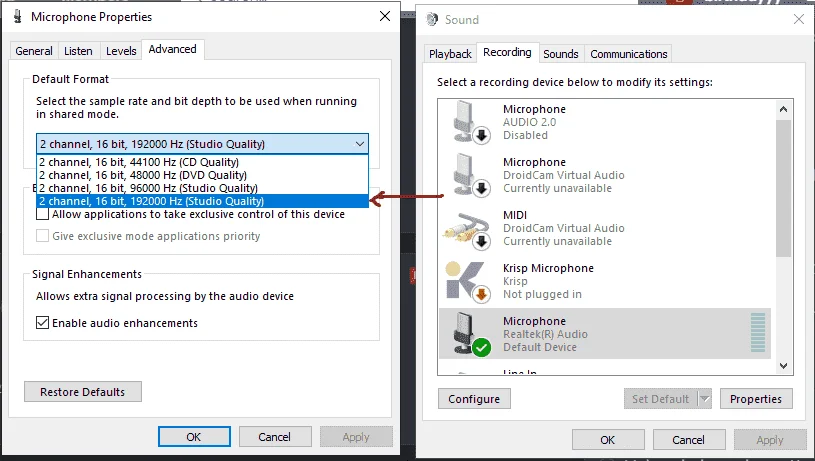Open the Sounds tab

click(561, 54)
